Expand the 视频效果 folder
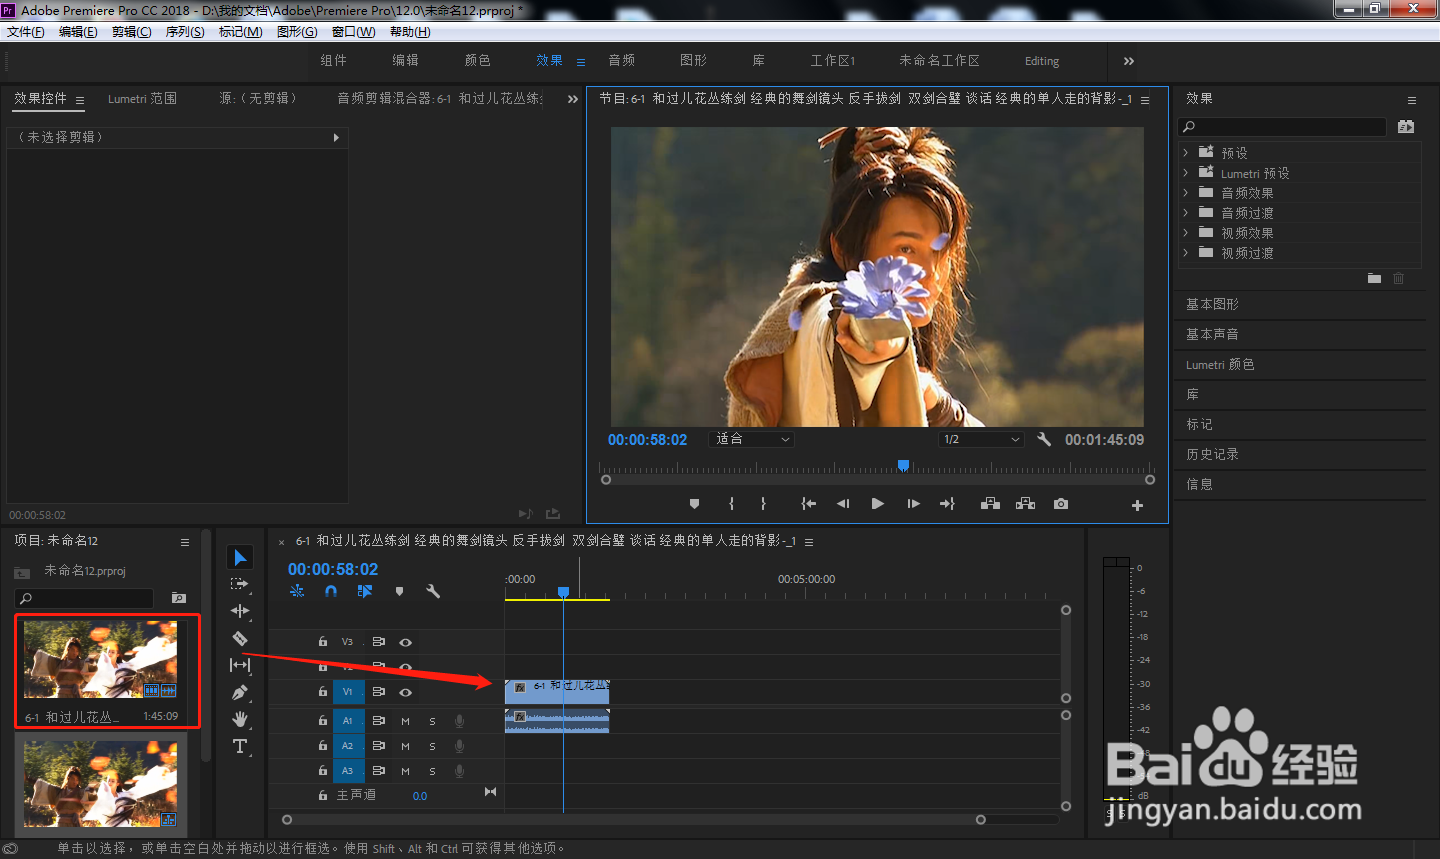 (1186, 233)
